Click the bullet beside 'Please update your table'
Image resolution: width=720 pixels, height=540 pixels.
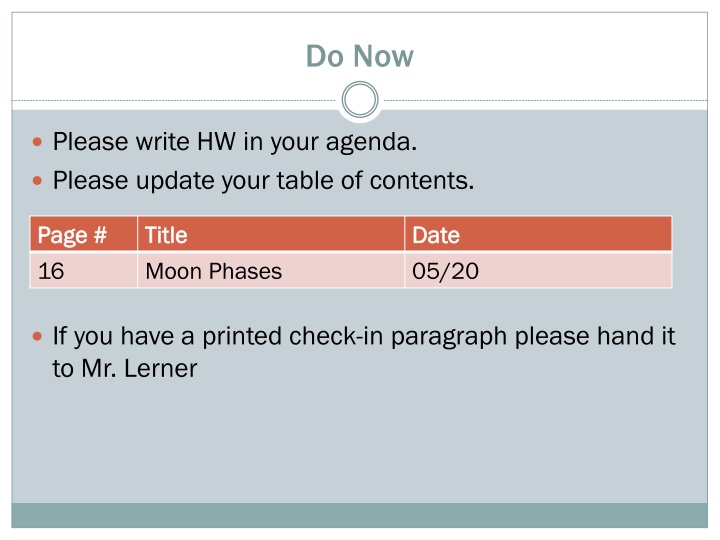click(38, 181)
